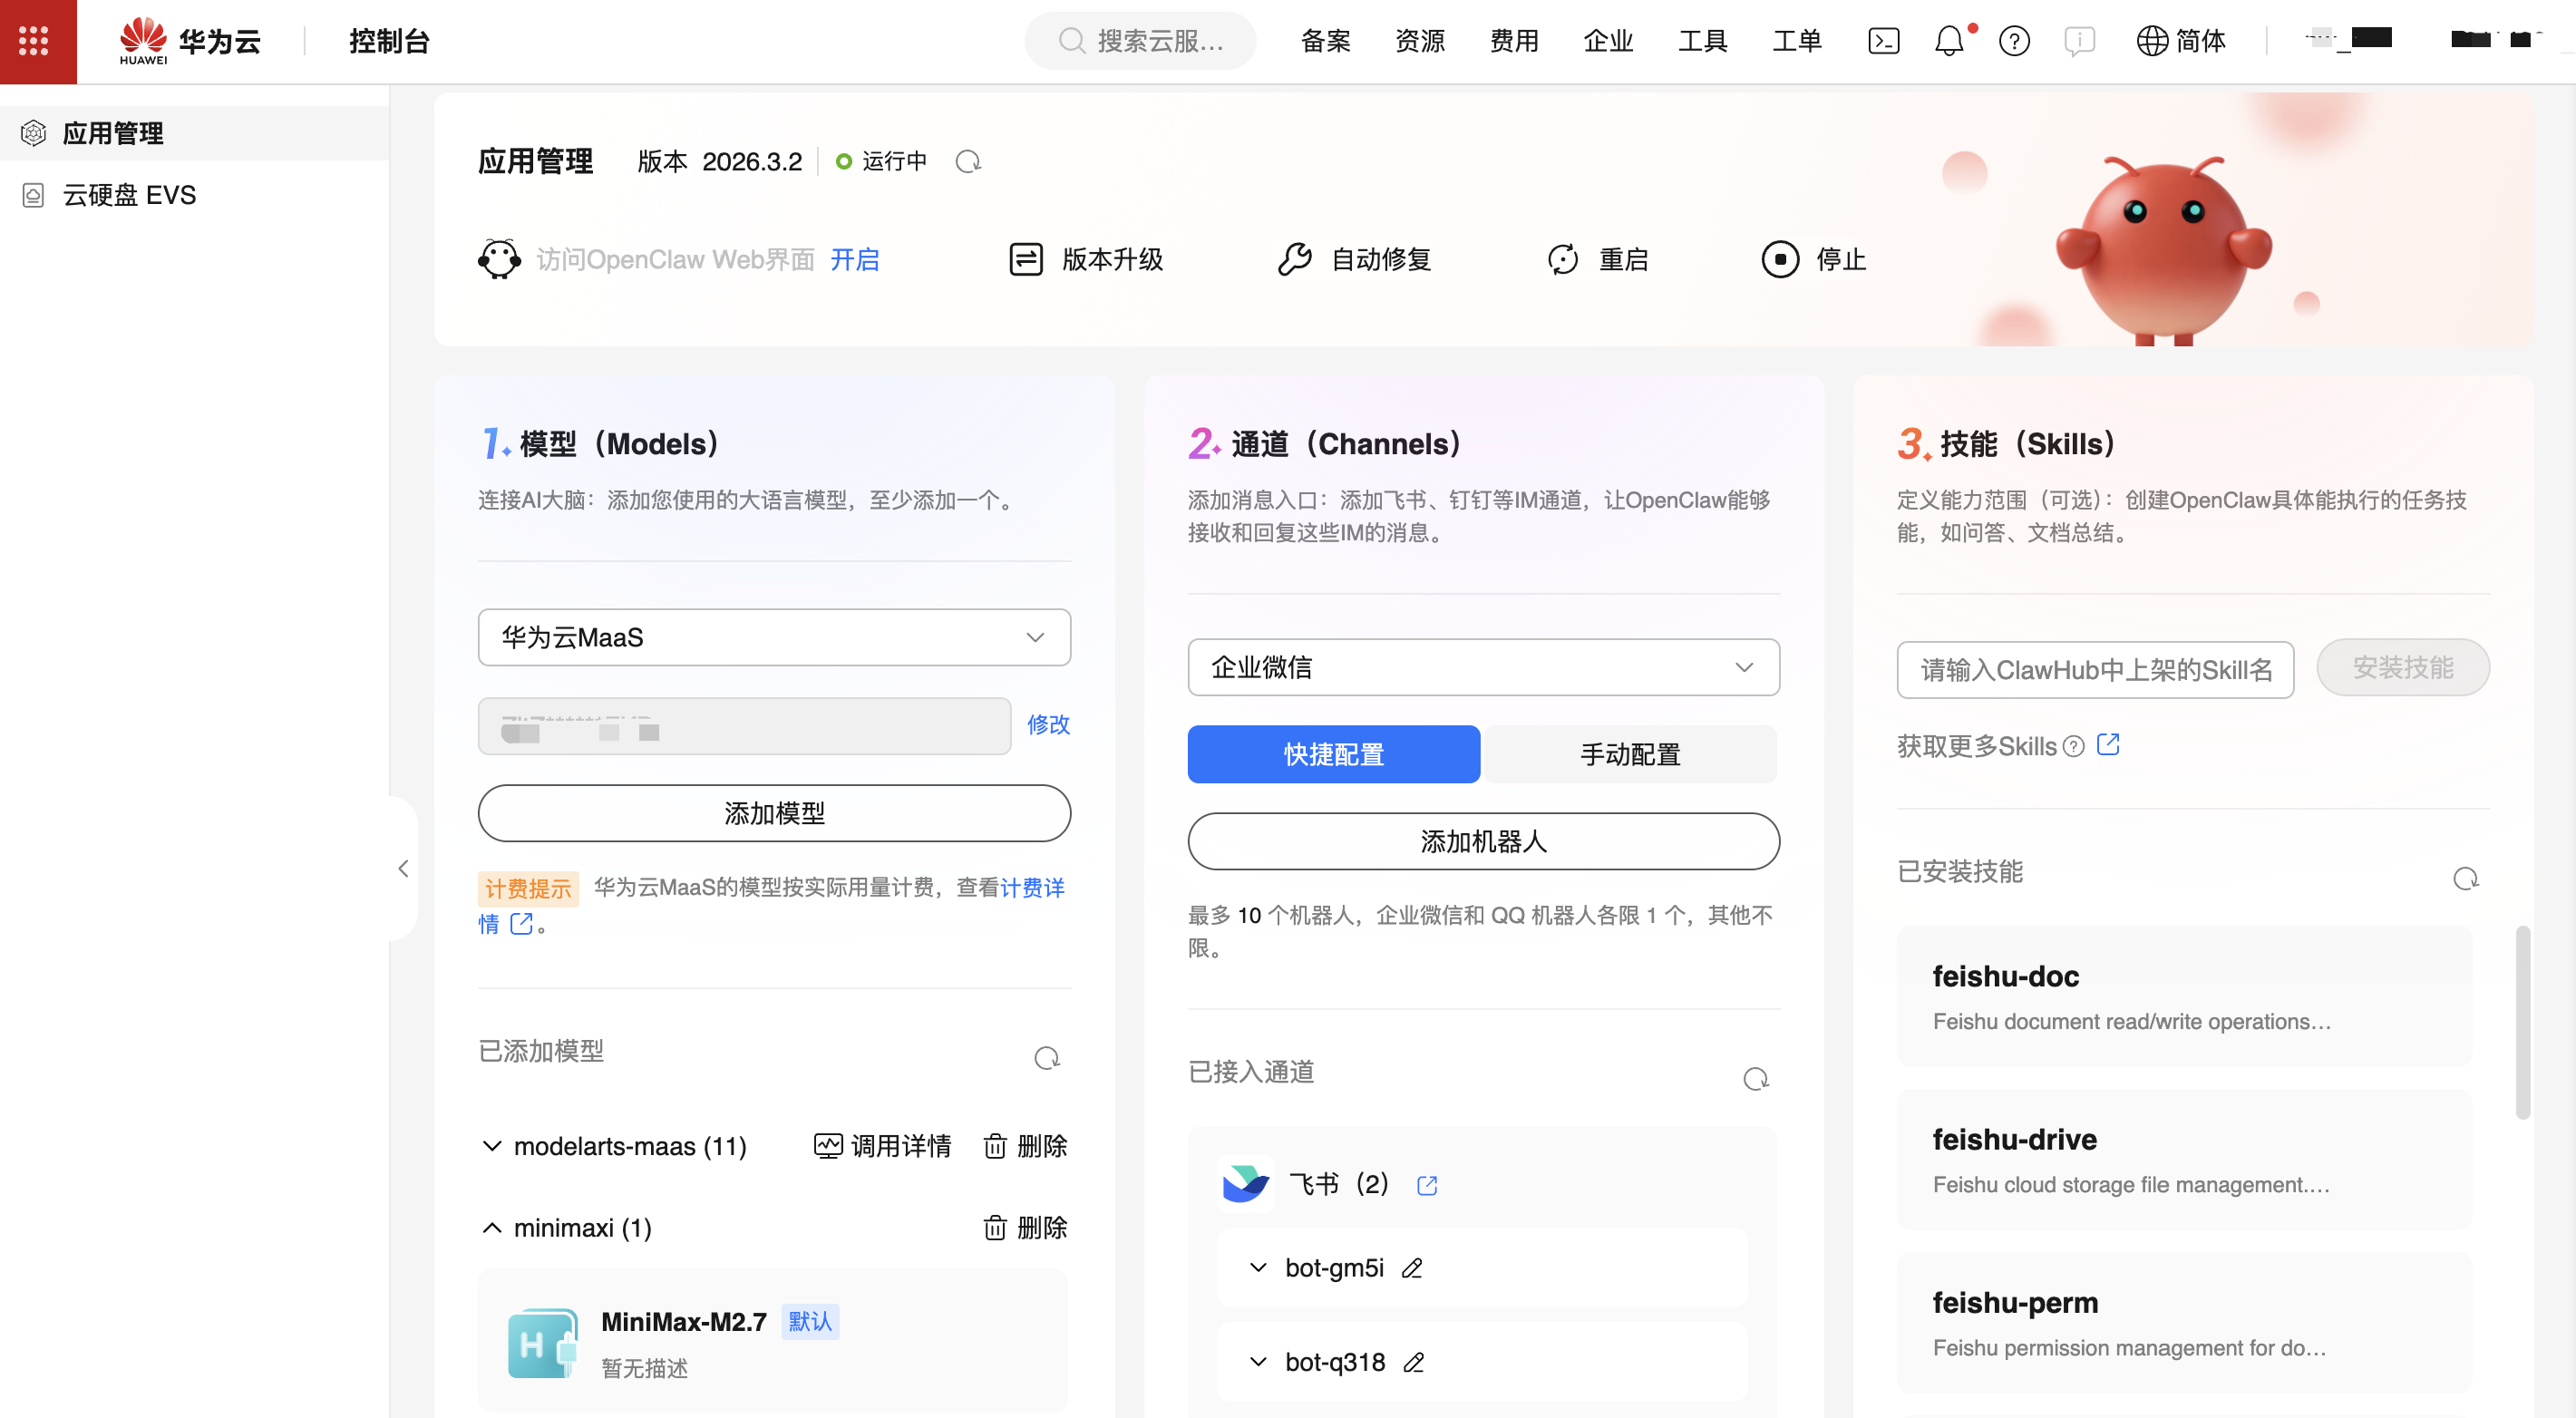Open the external link icon beside 飞书

[x=1427, y=1185]
